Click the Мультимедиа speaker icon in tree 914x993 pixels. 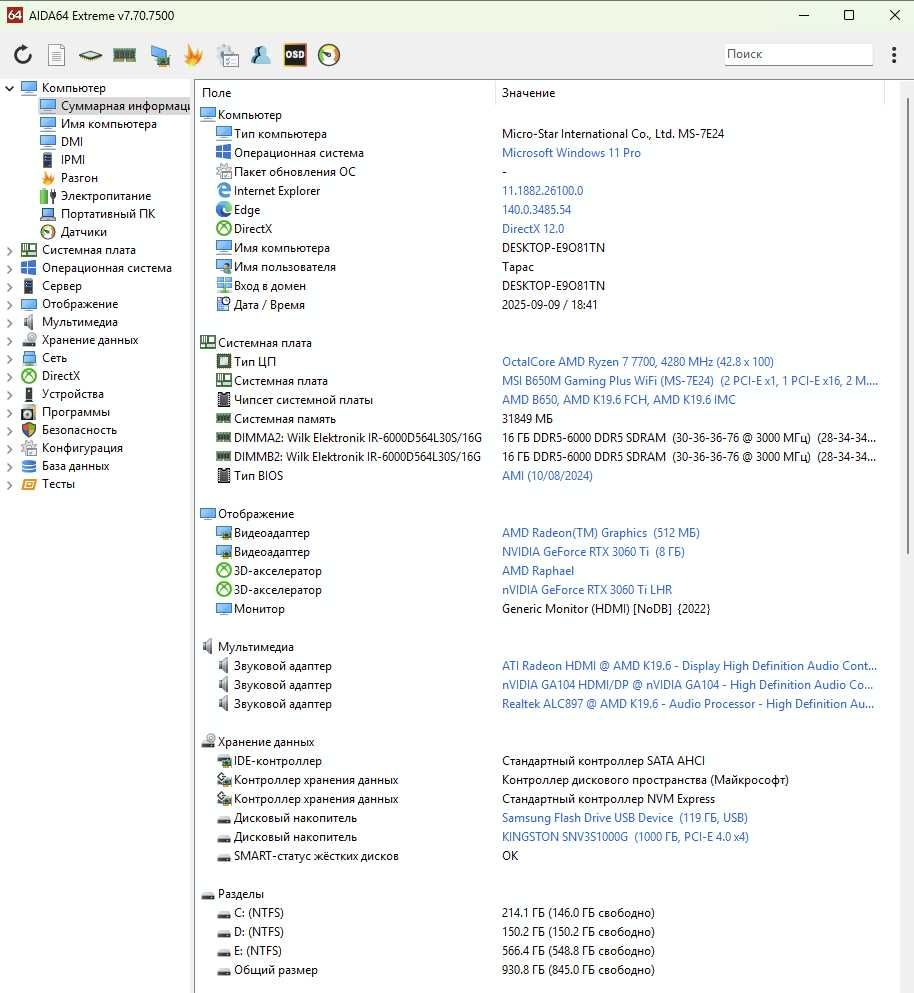pos(29,322)
